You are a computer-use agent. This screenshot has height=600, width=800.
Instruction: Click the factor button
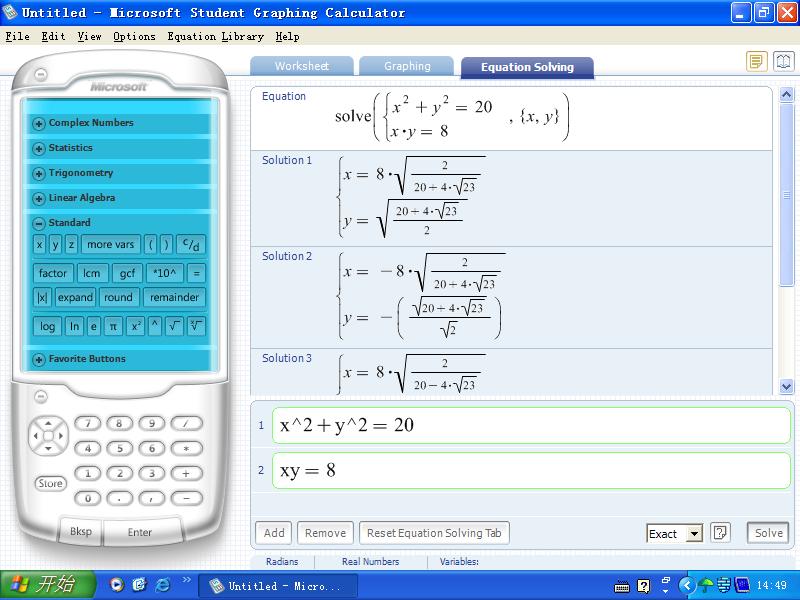(x=53, y=273)
